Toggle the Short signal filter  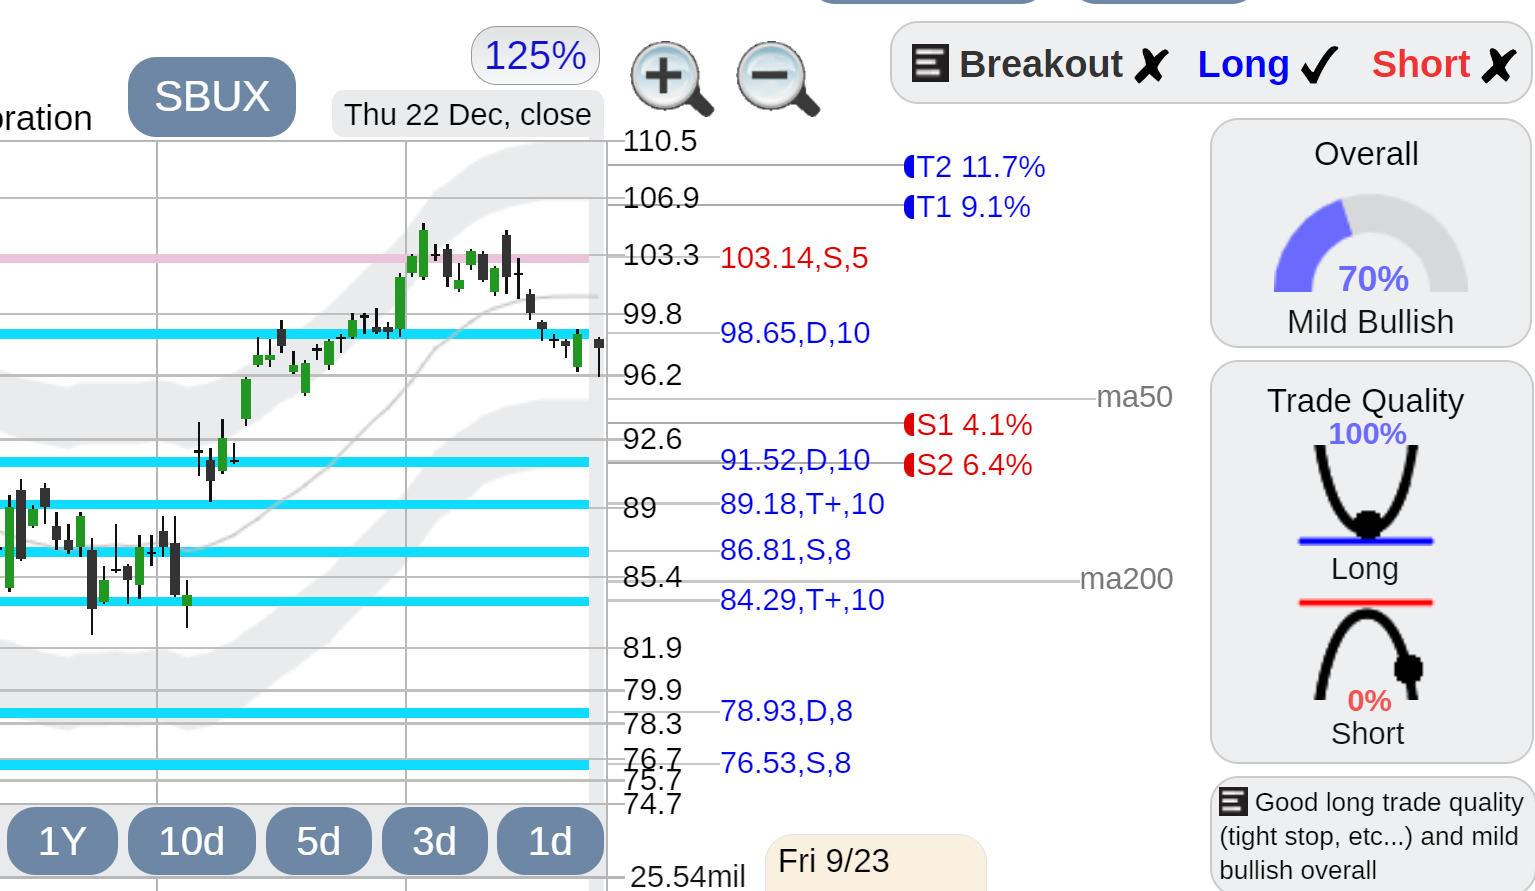[1444, 64]
